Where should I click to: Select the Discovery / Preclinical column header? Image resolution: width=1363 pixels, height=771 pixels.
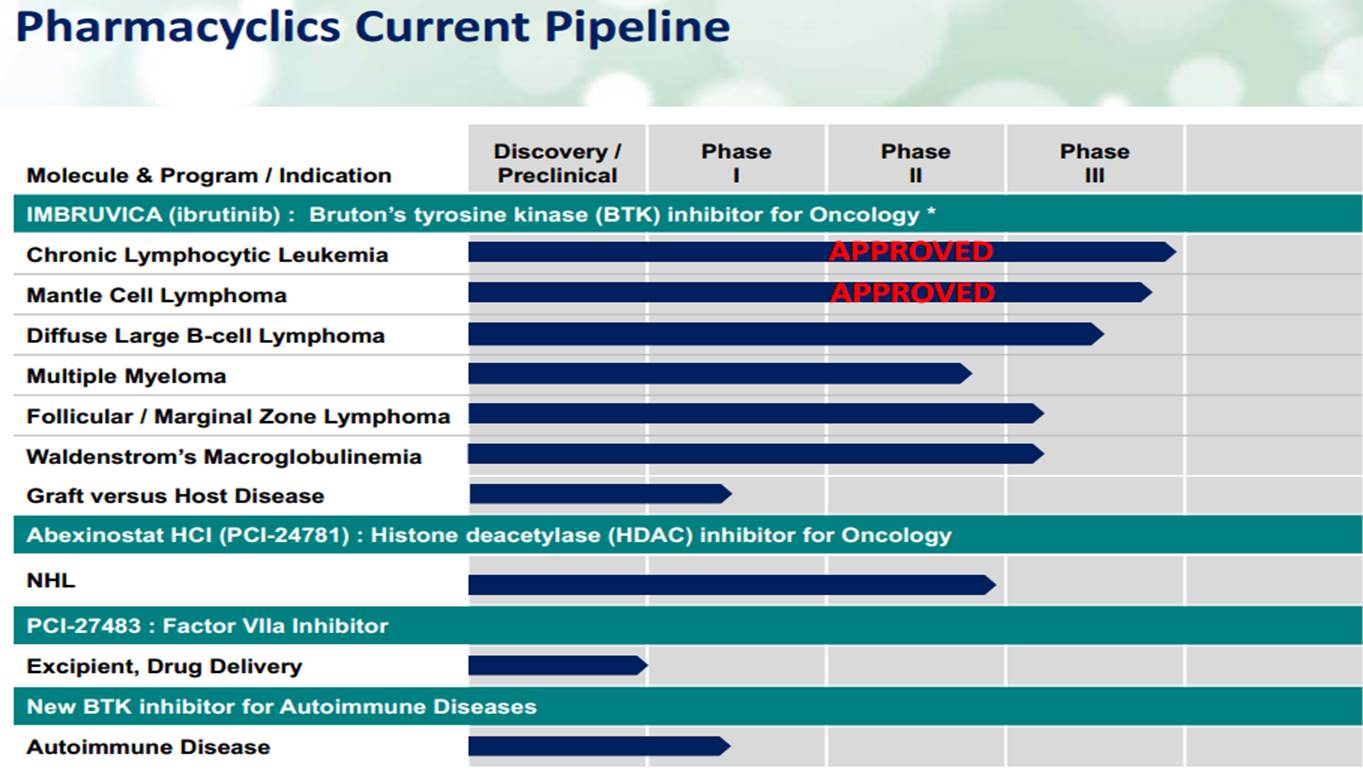click(557, 163)
